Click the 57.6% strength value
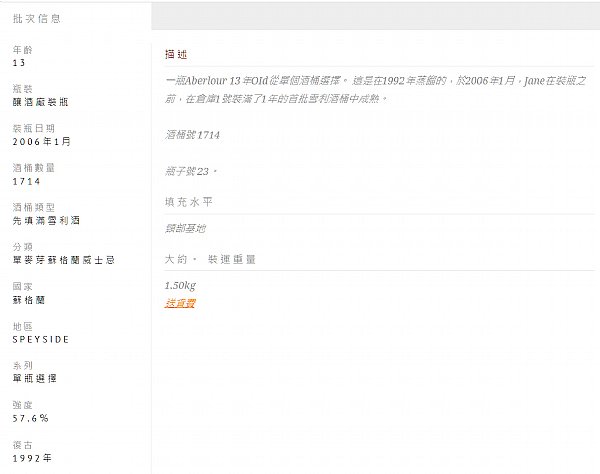This screenshot has width=600, height=474. 31,418
